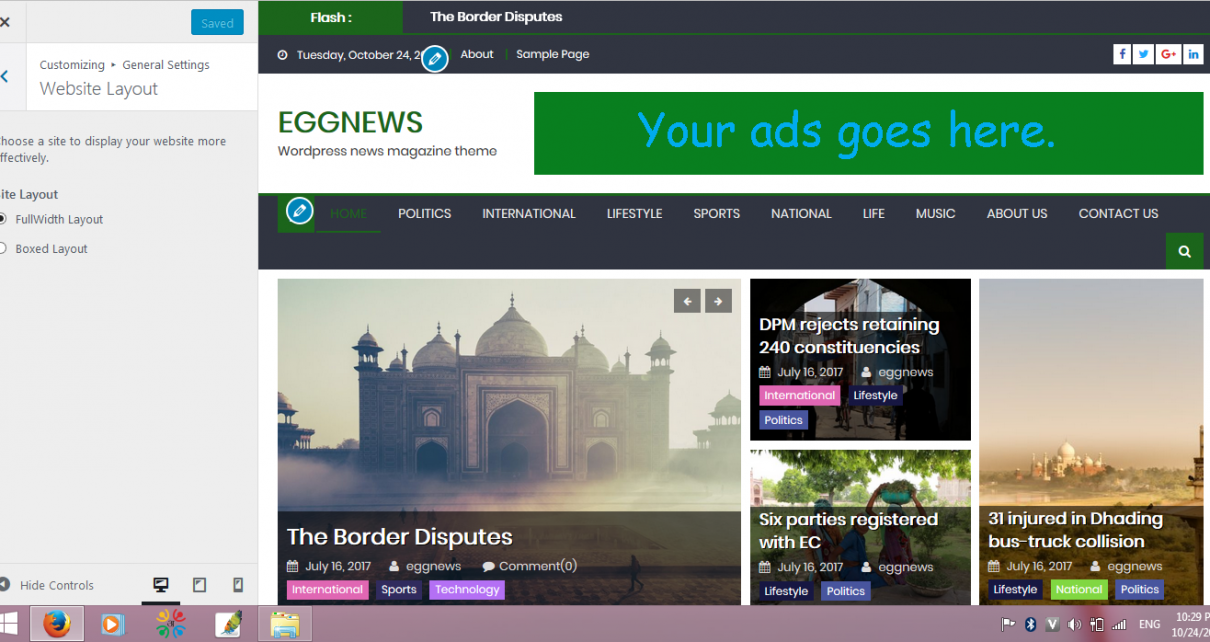
Task: Click the Facebook social icon
Action: pos(1122,54)
